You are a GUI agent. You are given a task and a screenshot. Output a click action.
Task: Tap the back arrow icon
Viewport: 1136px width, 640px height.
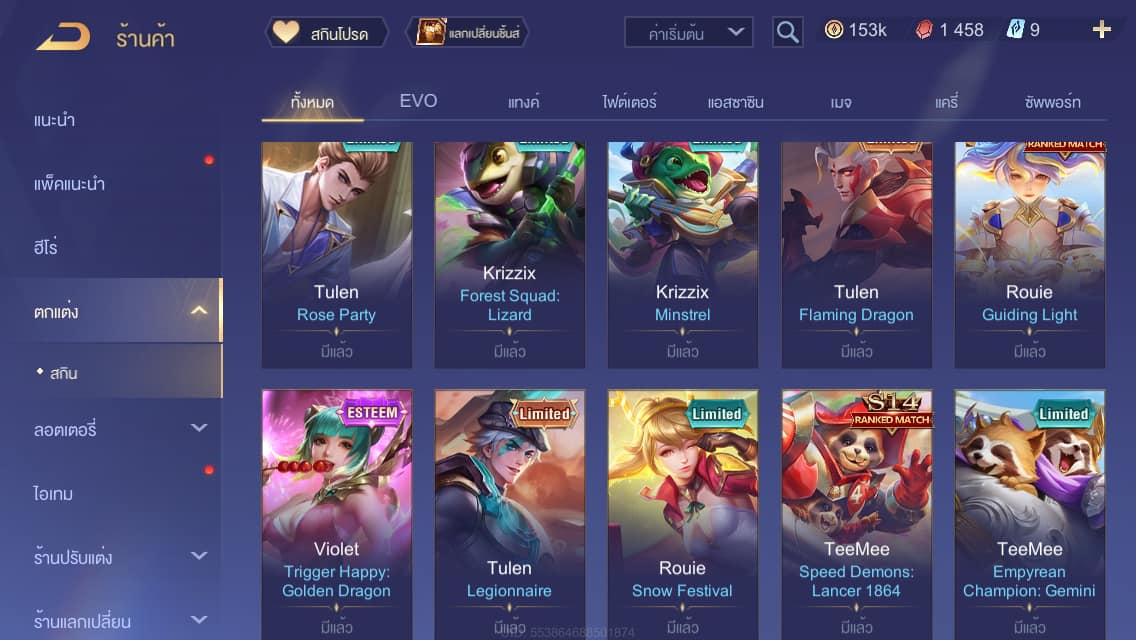pos(63,36)
